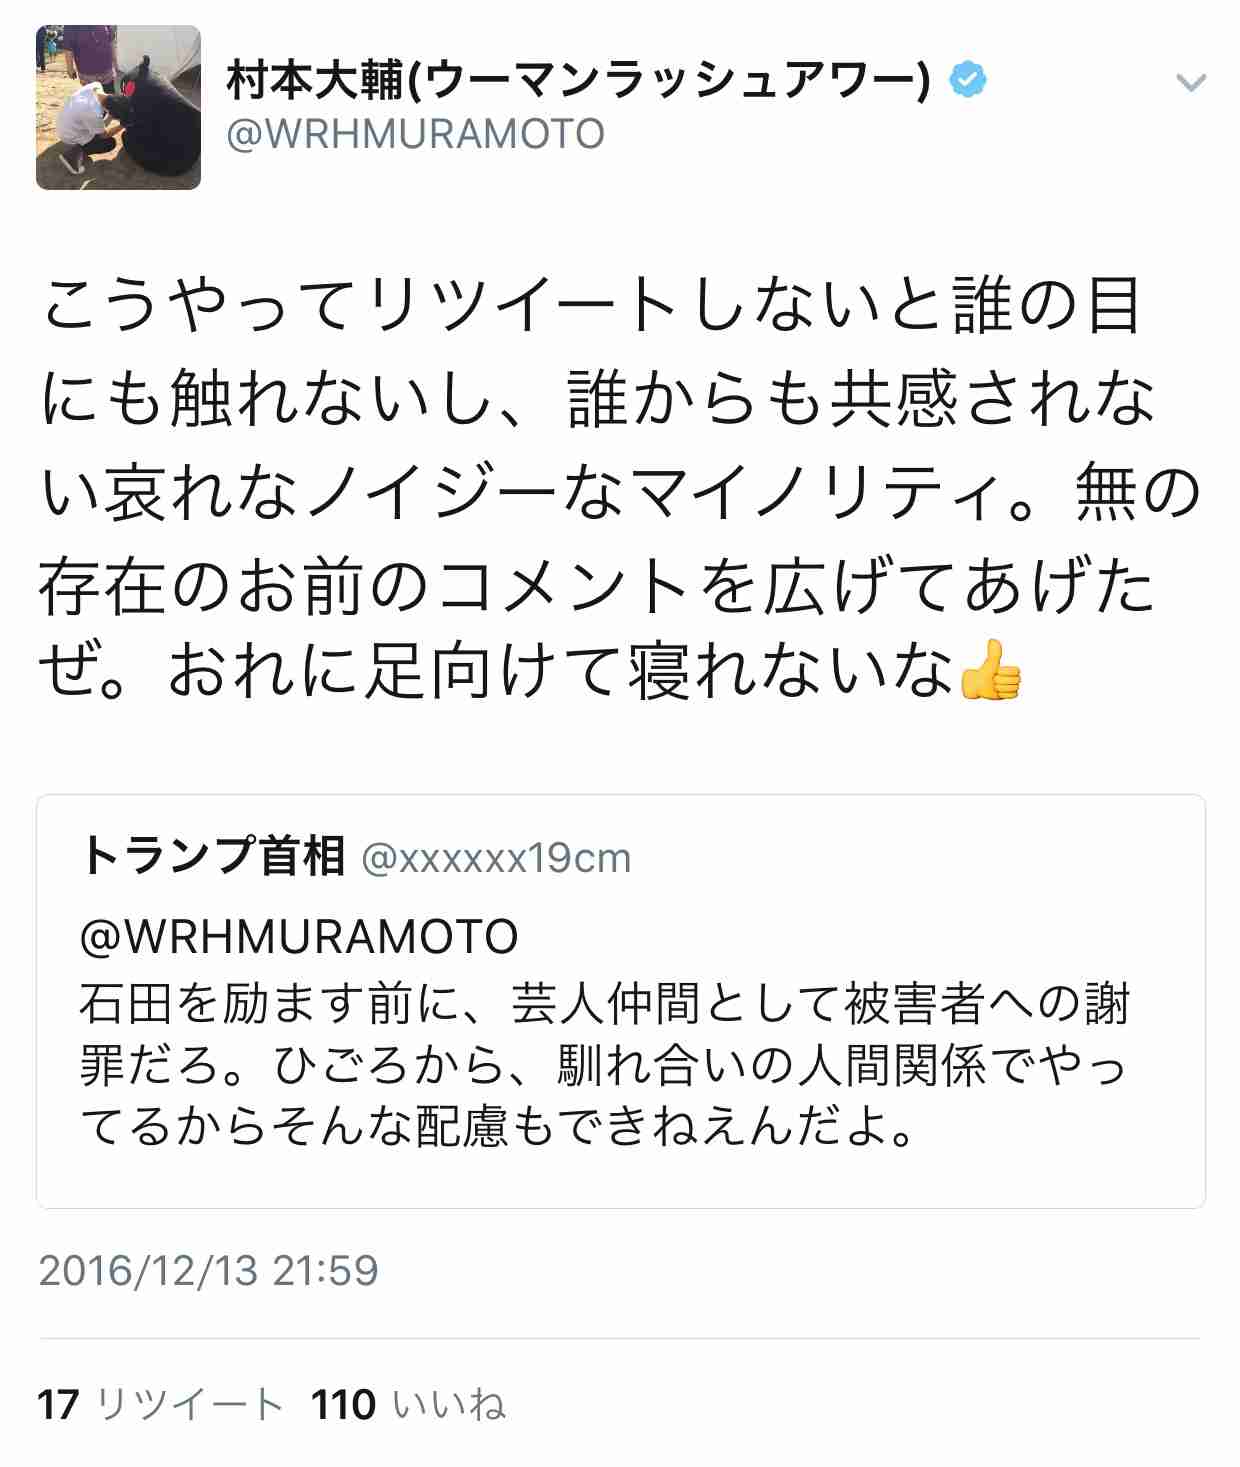Click the last line おれに足向けて寝れないな
The image size is (1240, 1467).
tap(560, 670)
